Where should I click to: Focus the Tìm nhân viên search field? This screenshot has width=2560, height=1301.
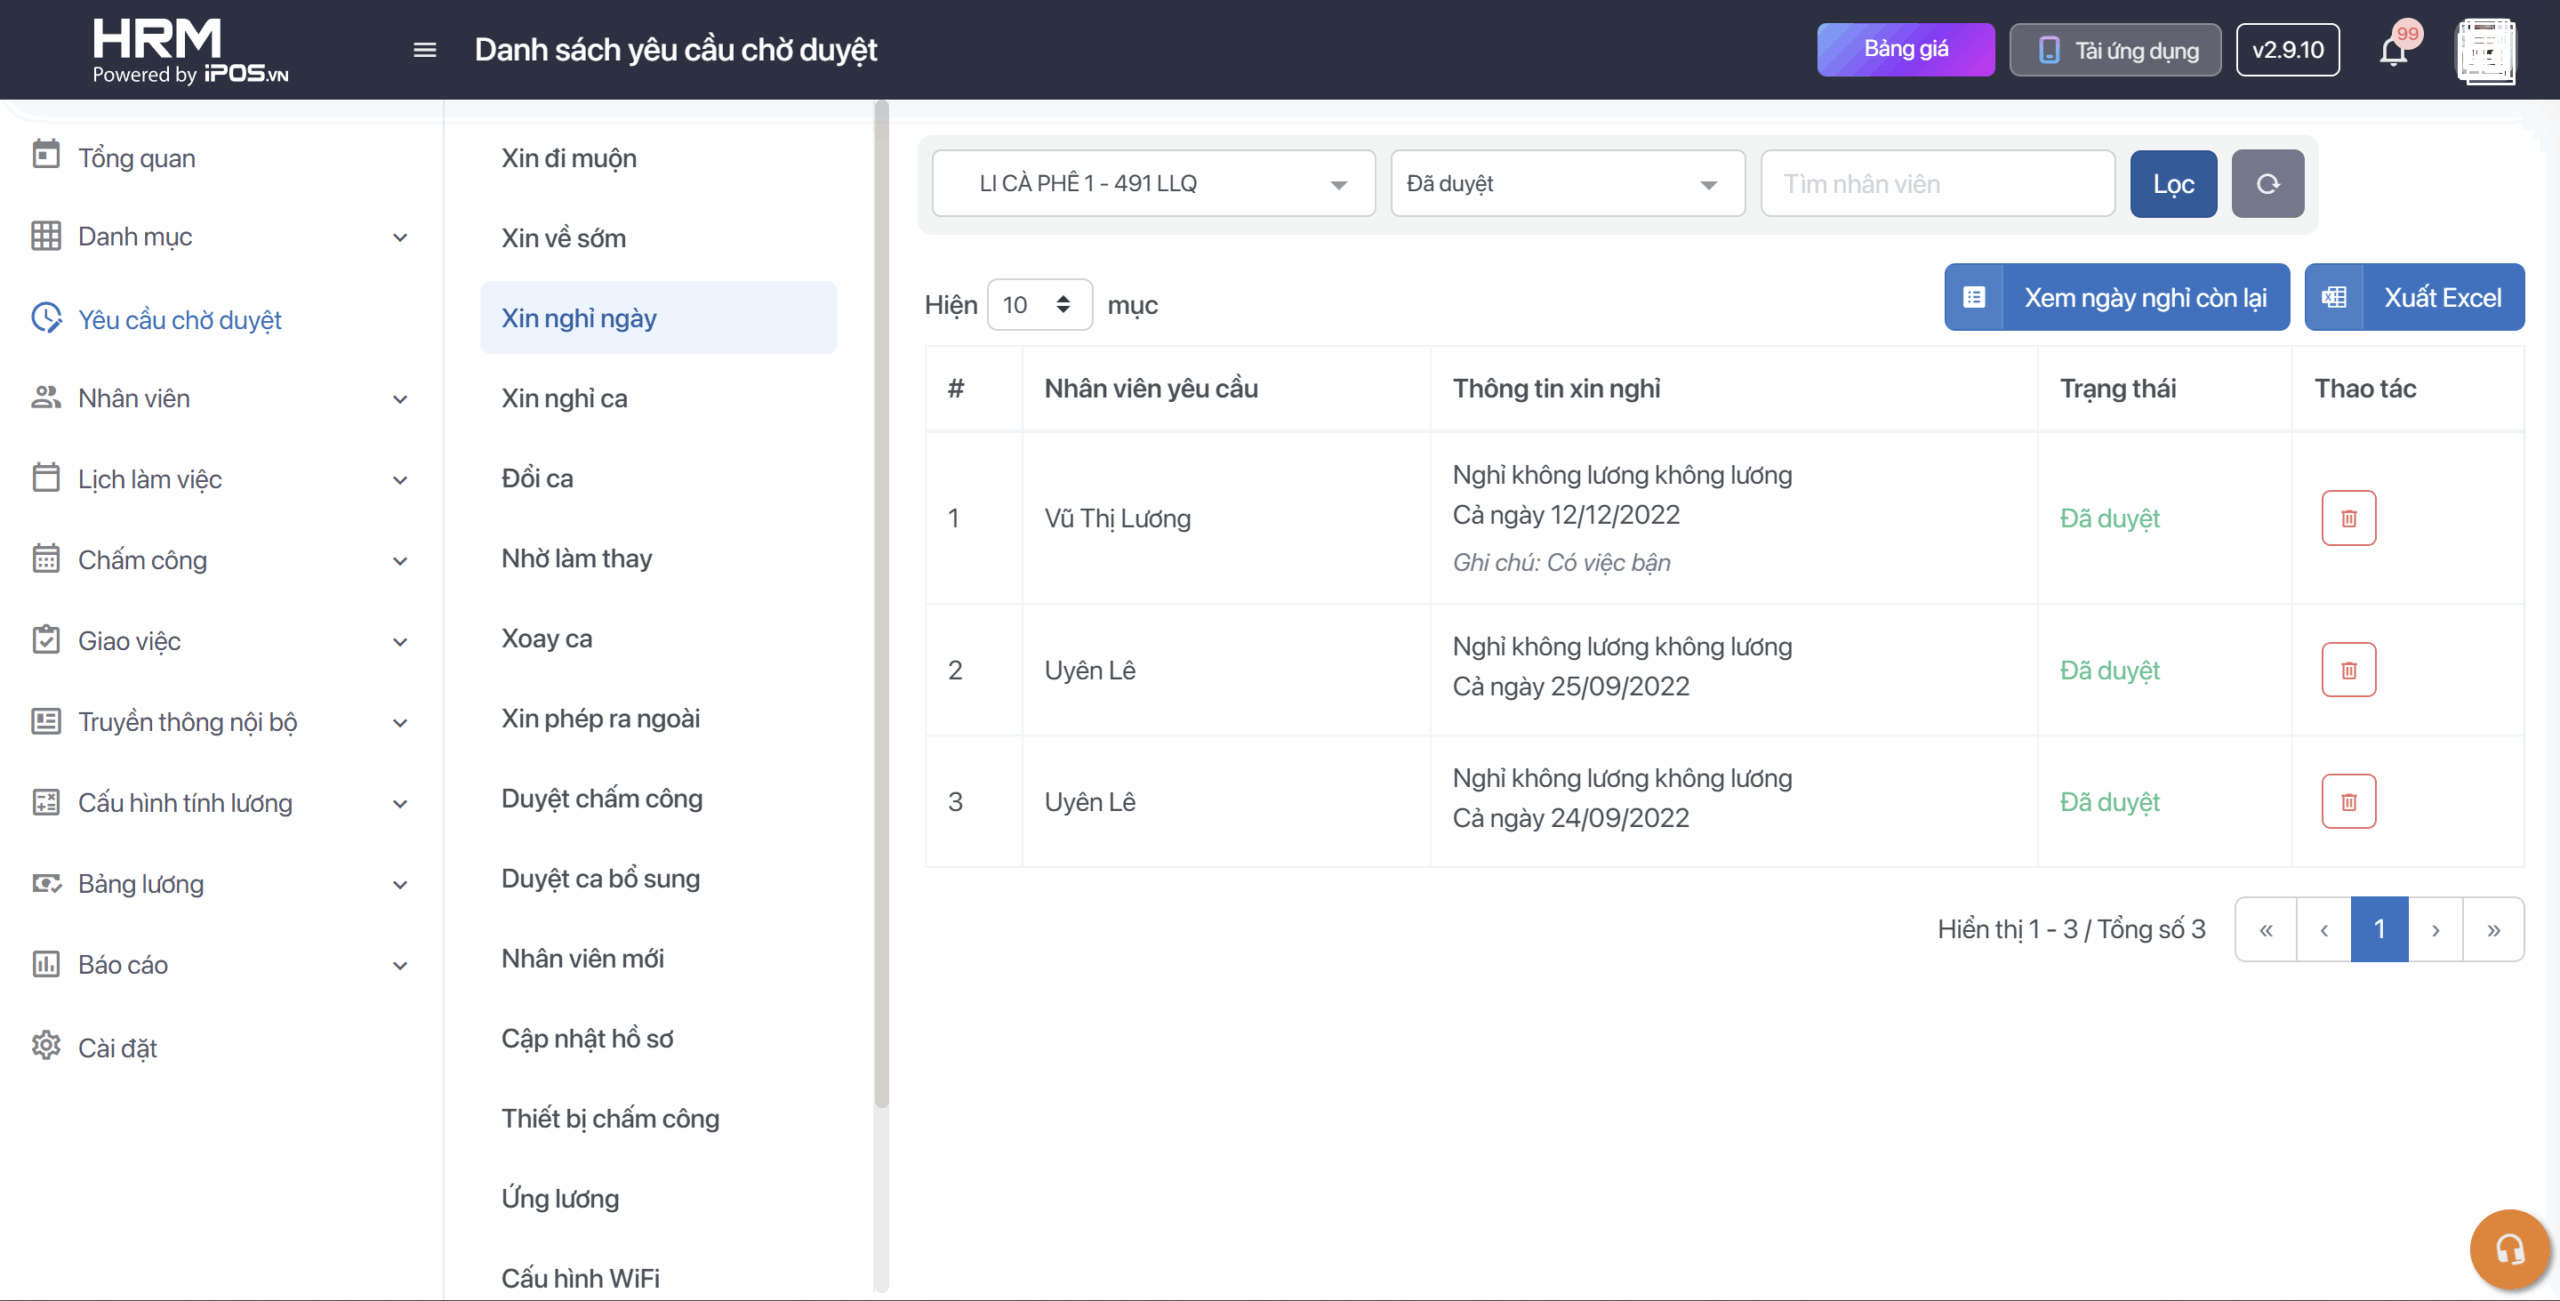click(x=1937, y=184)
